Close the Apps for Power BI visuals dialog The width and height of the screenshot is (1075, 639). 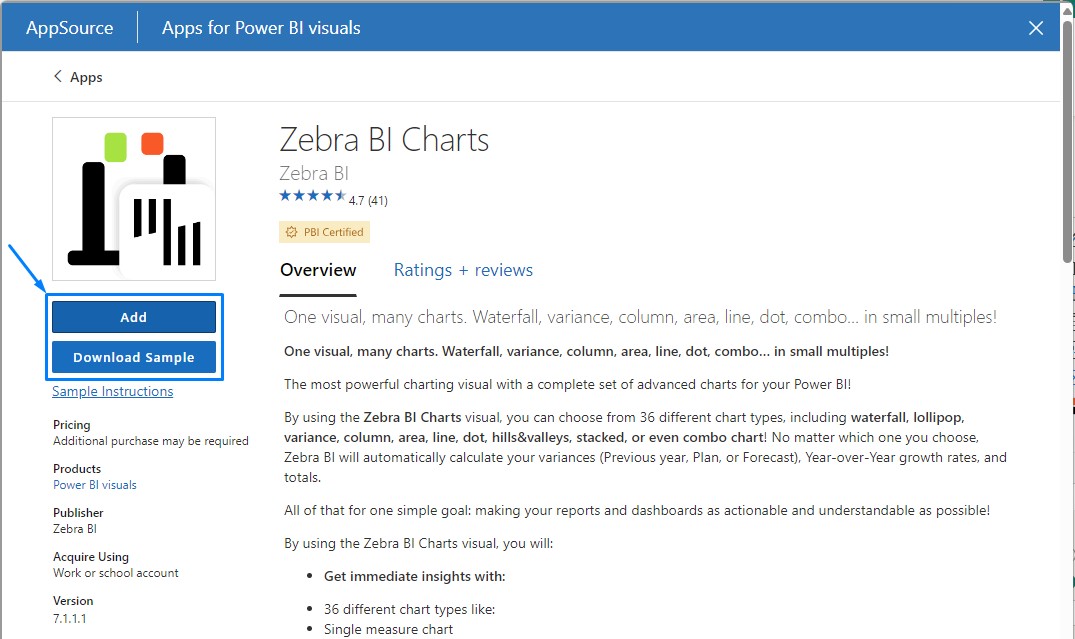pos(1035,28)
